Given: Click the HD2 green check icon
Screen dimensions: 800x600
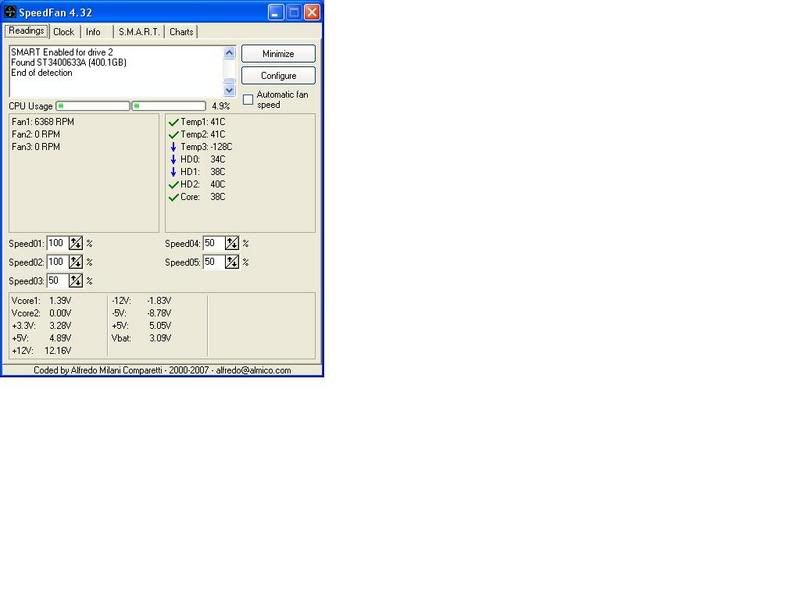Looking at the screenshot, I should pyautogui.click(x=173, y=185).
